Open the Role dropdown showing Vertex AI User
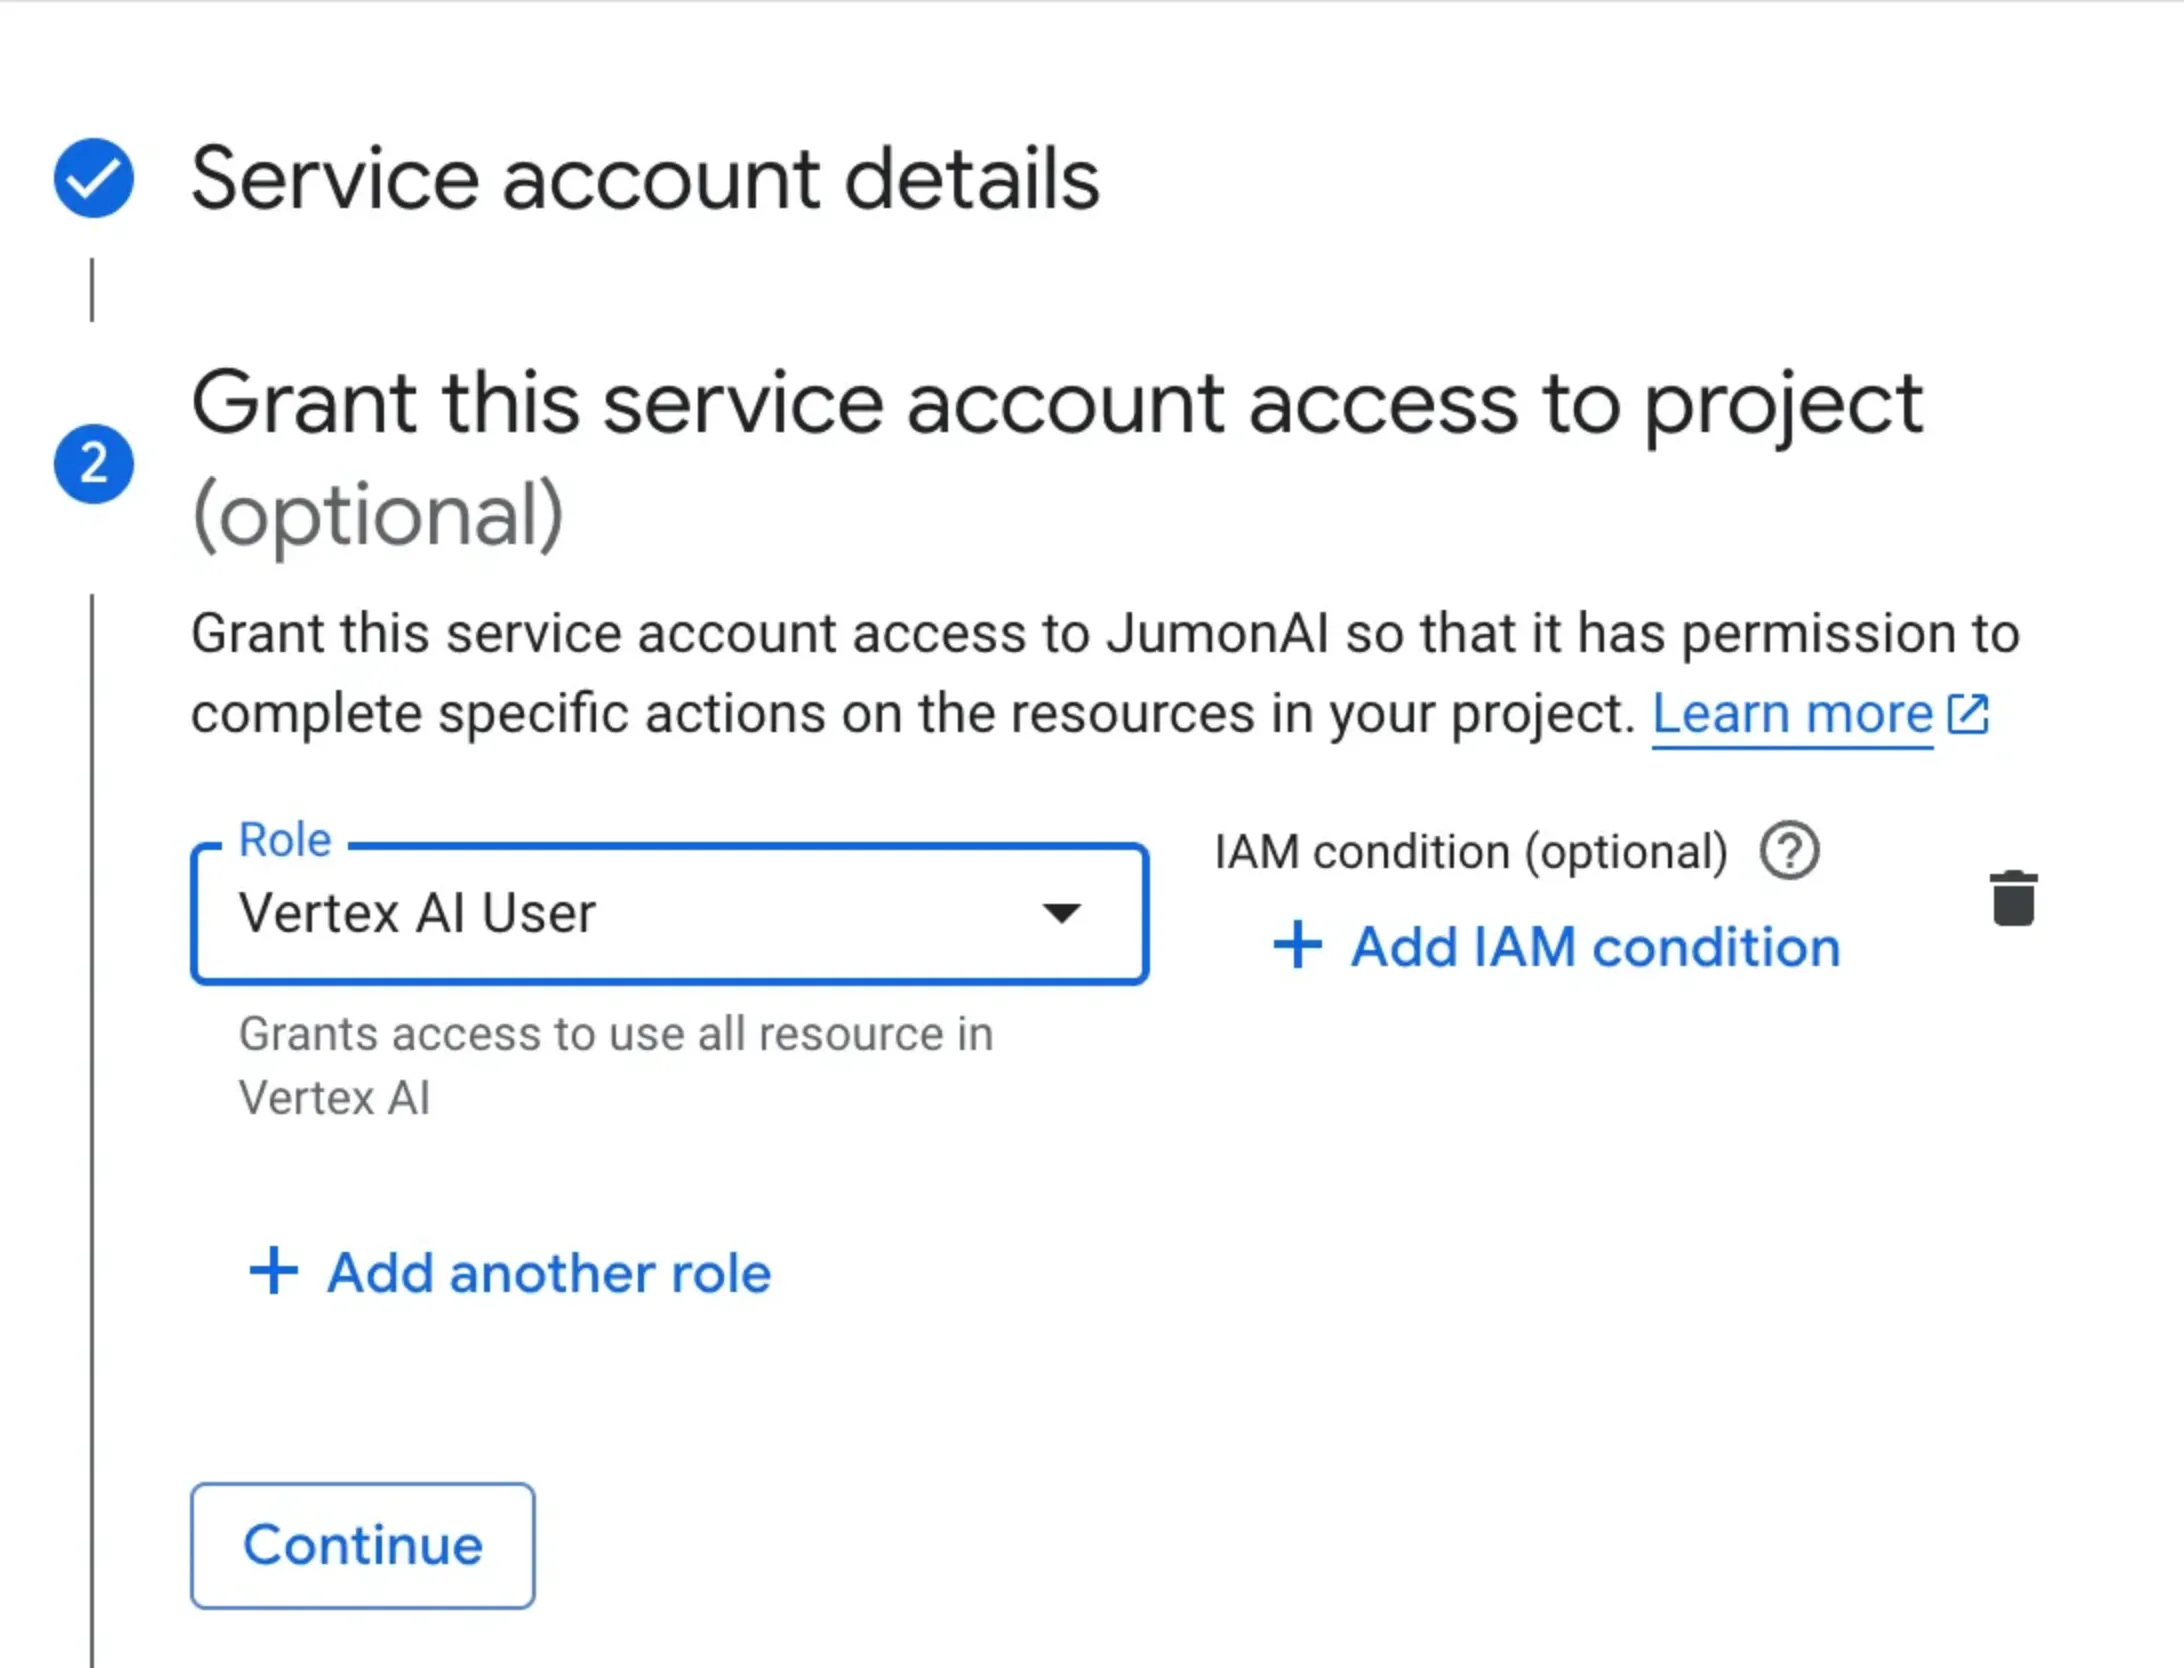The image size is (2184, 1668). tap(670, 913)
